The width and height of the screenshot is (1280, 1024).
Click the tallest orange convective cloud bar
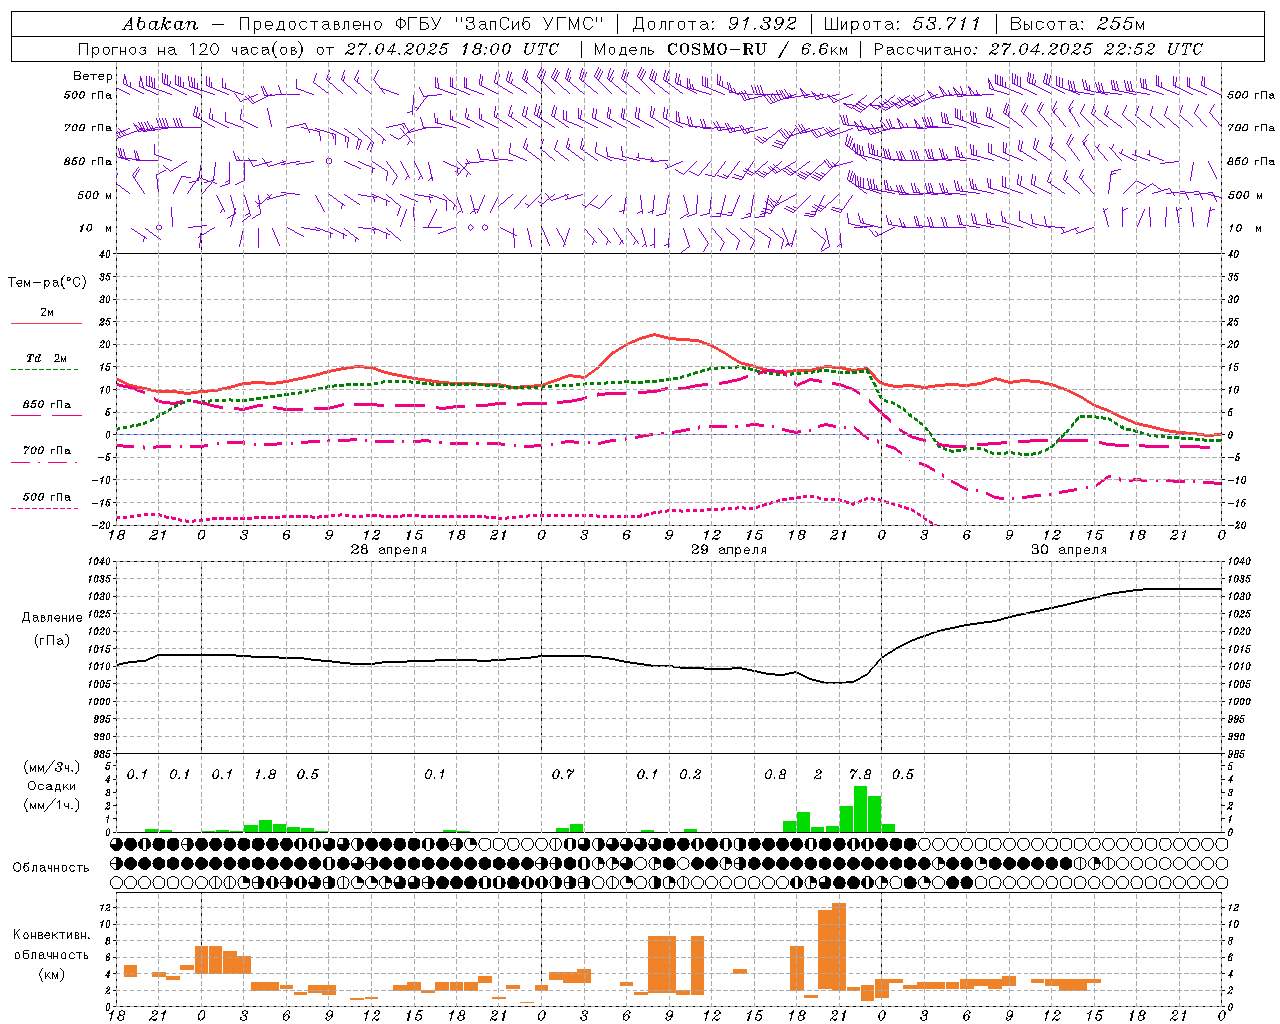(x=839, y=946)
